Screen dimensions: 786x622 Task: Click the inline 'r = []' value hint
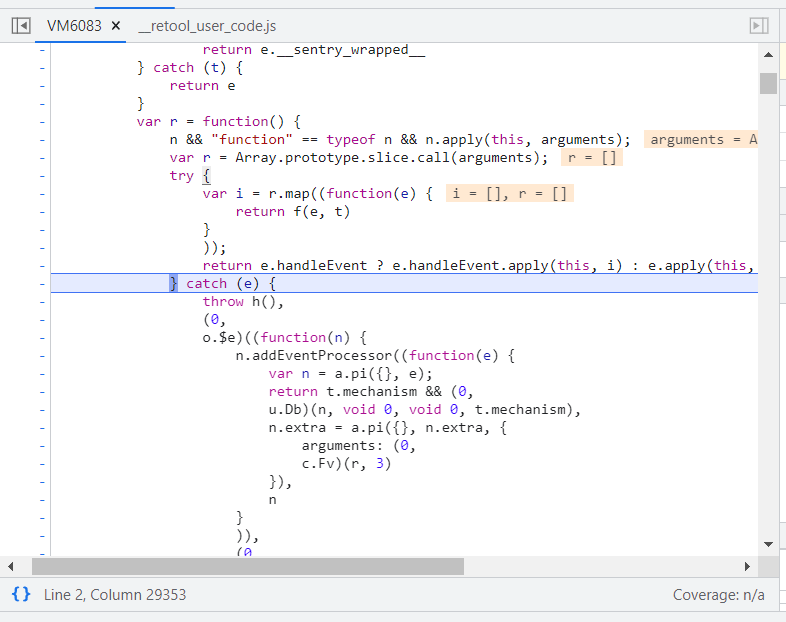592,158
